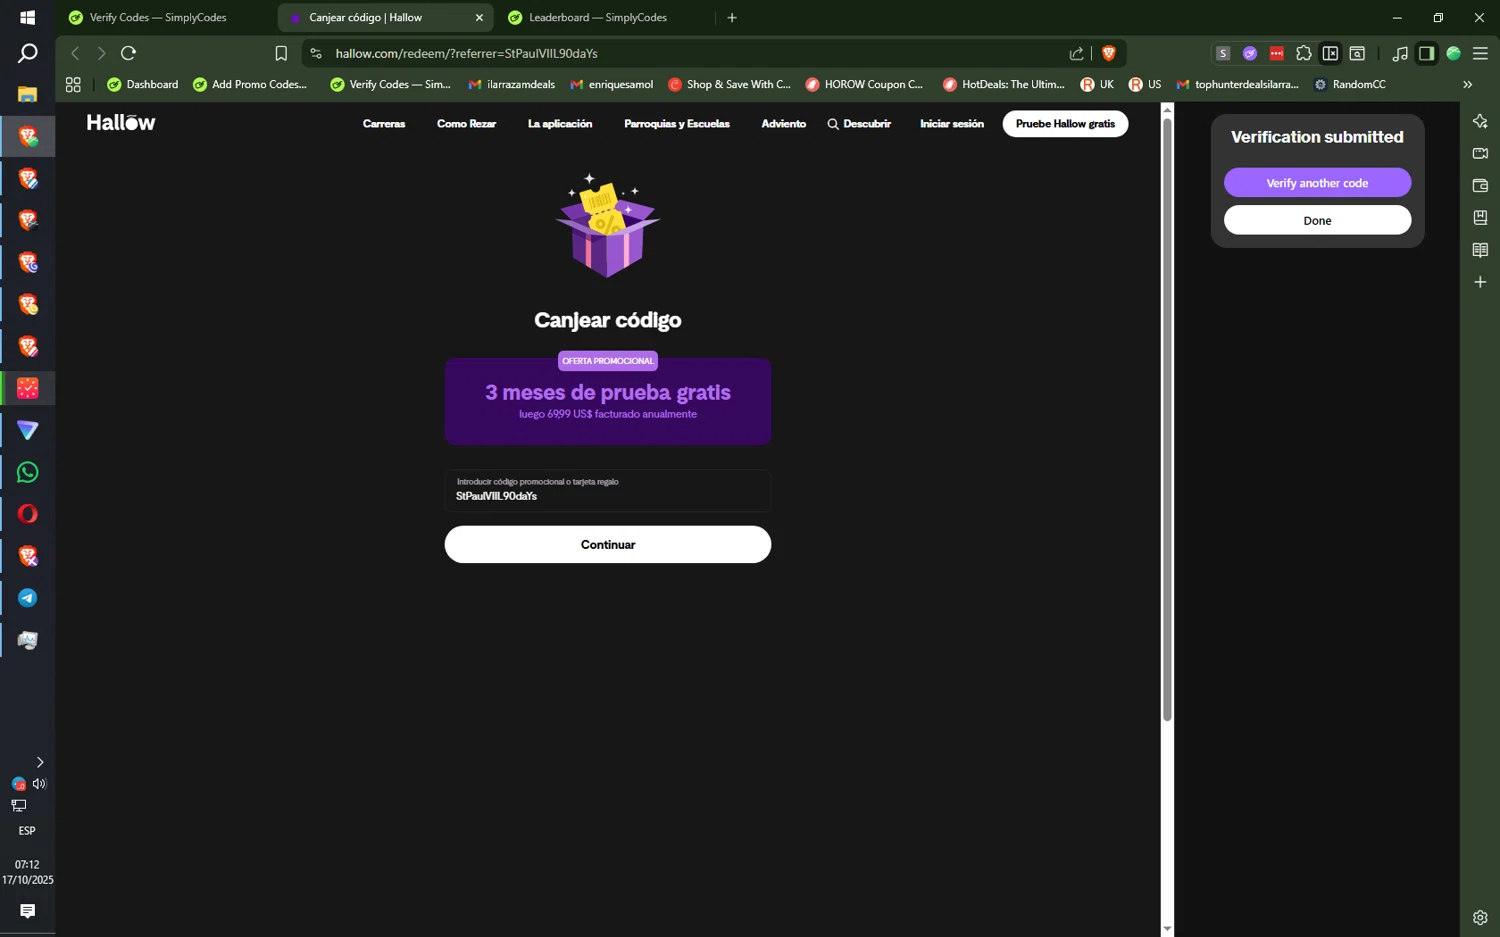This screenshot has height=937, width=1500.
Task: Open new tab with plus button
Action: (x=732, y=17)
